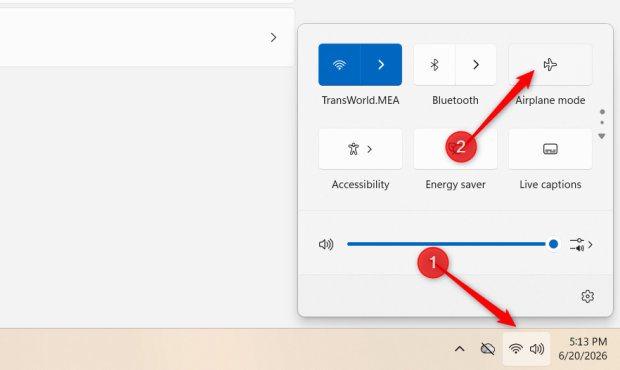Click the Accessibility label text

tap(360, 185)
